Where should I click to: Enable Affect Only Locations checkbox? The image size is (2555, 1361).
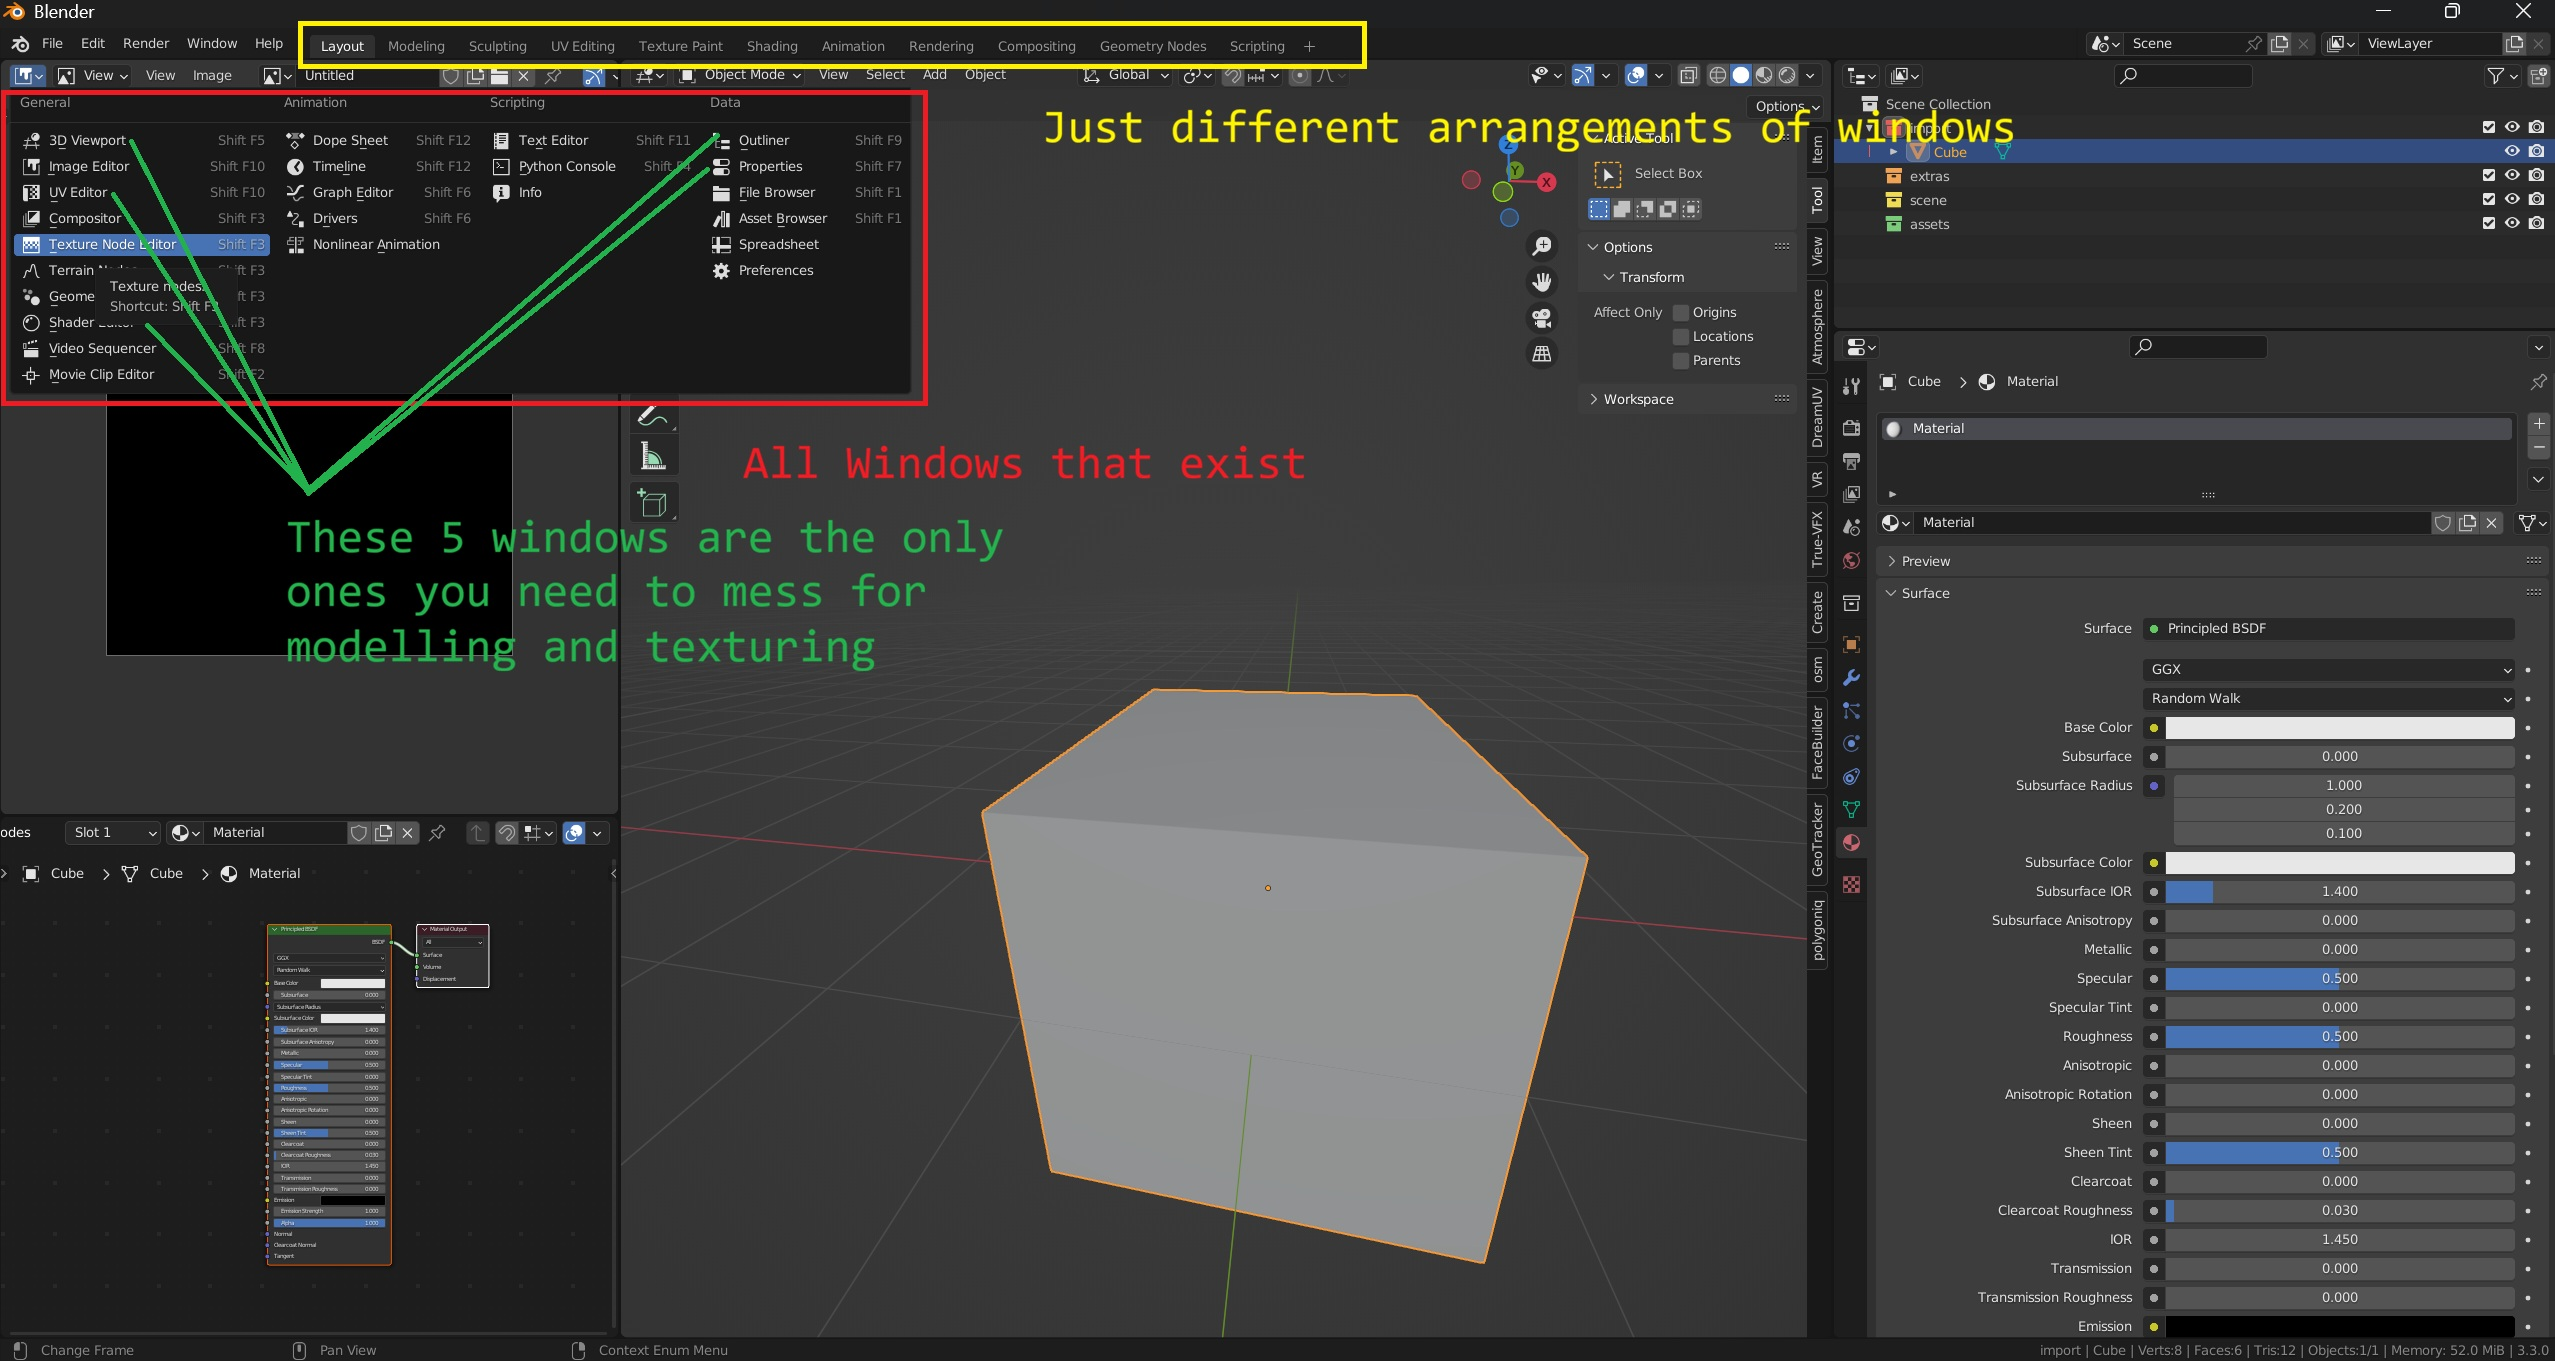tap(1681, 337)
